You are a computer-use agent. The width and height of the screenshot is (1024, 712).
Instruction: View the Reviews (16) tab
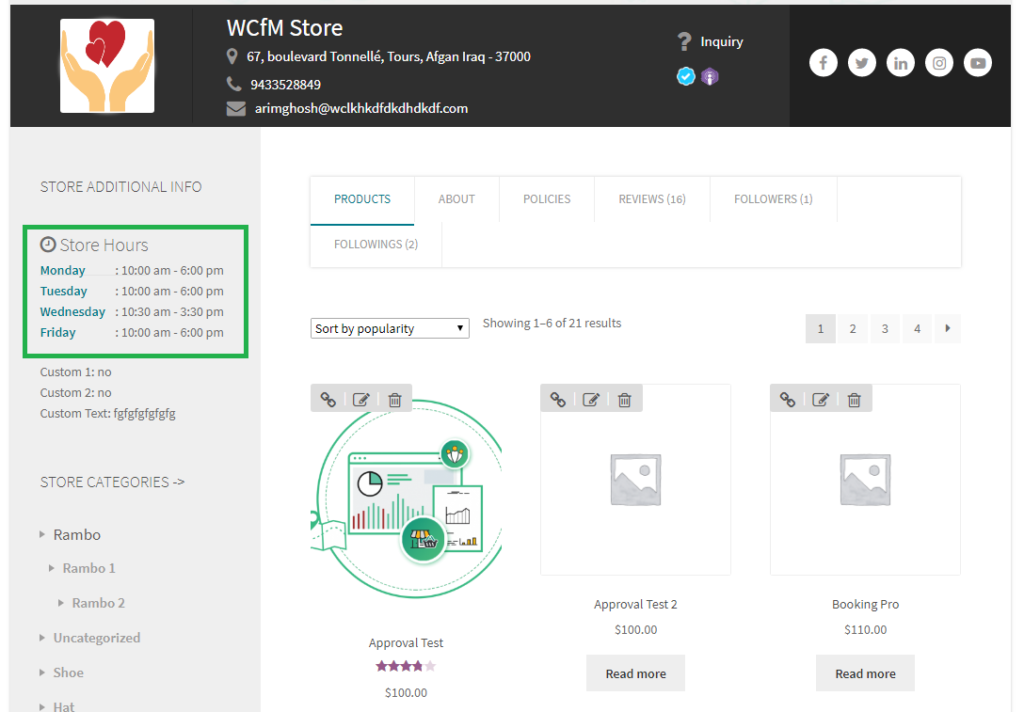pos(652,199)
